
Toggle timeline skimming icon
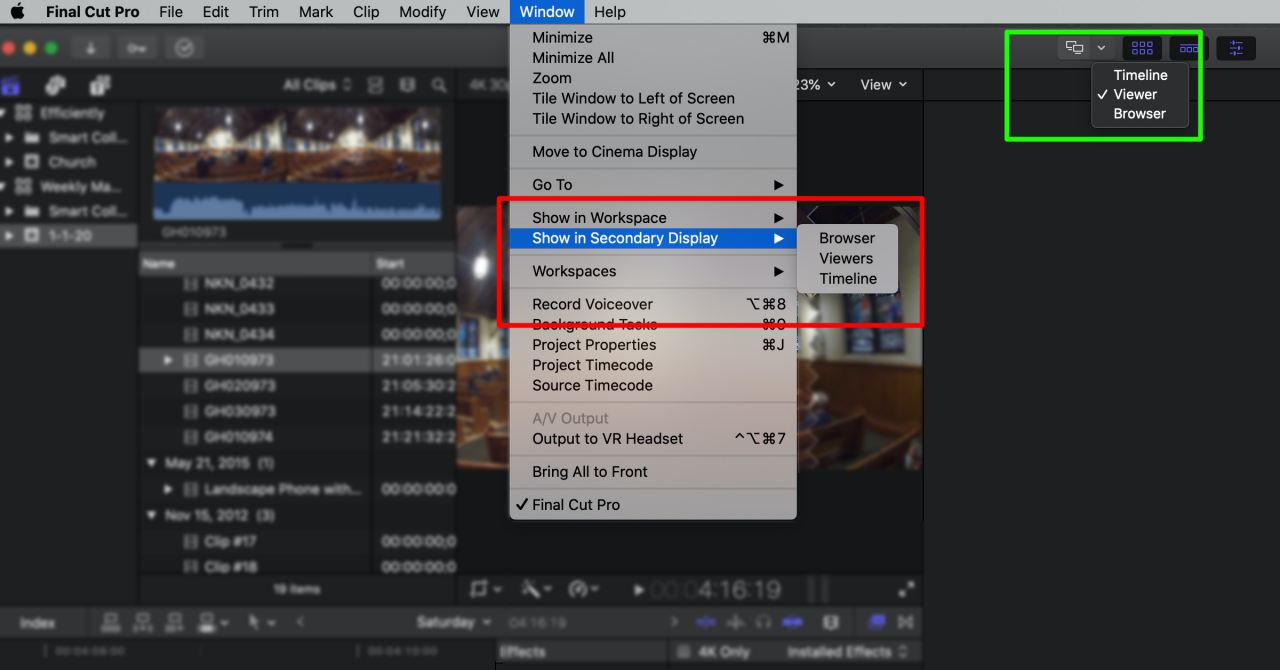[706, 622]
